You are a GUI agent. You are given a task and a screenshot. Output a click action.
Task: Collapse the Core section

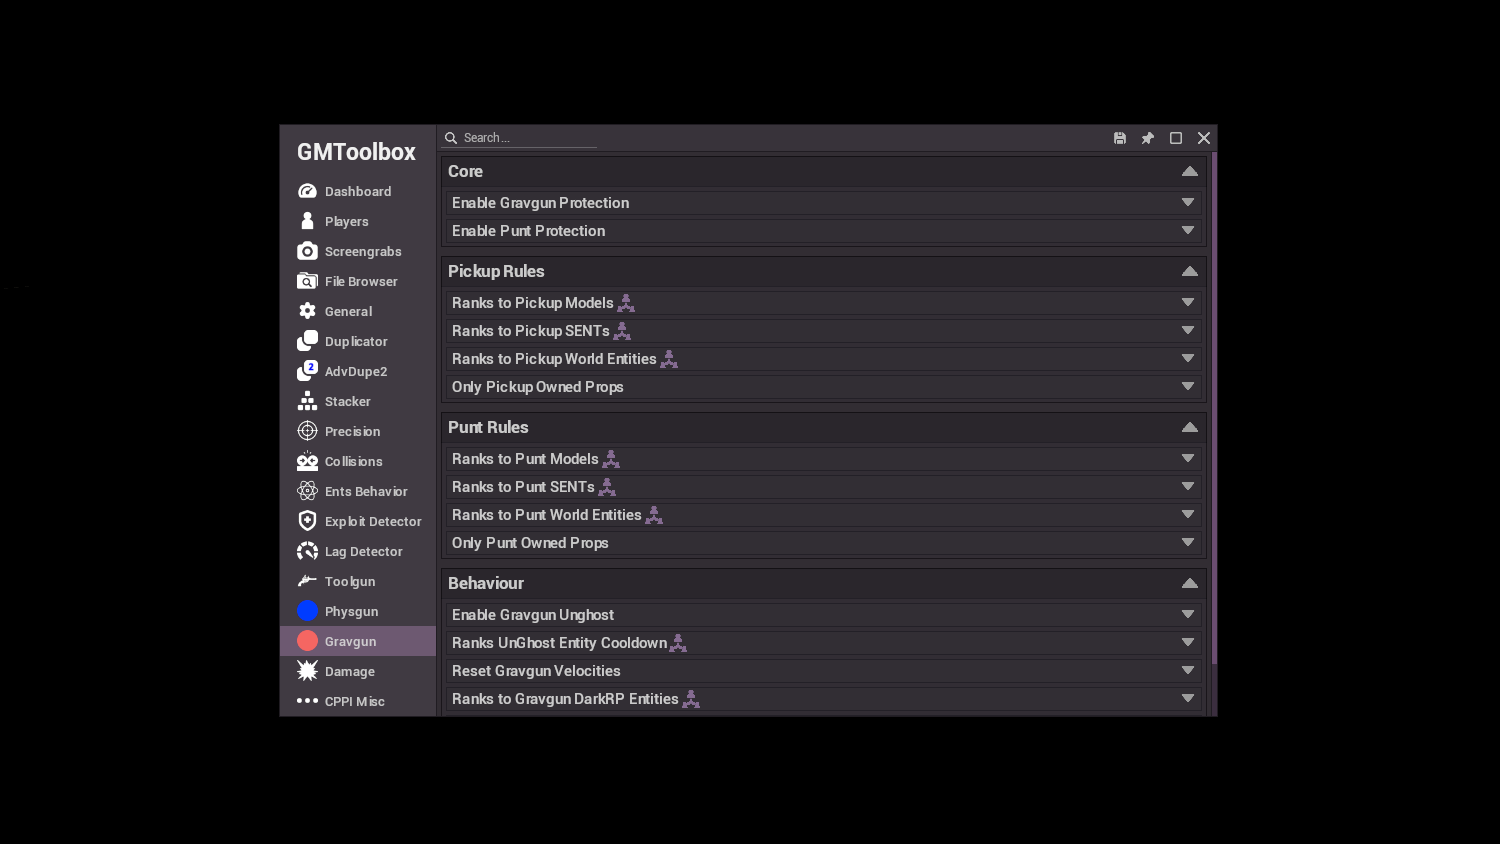point(1189,171)
